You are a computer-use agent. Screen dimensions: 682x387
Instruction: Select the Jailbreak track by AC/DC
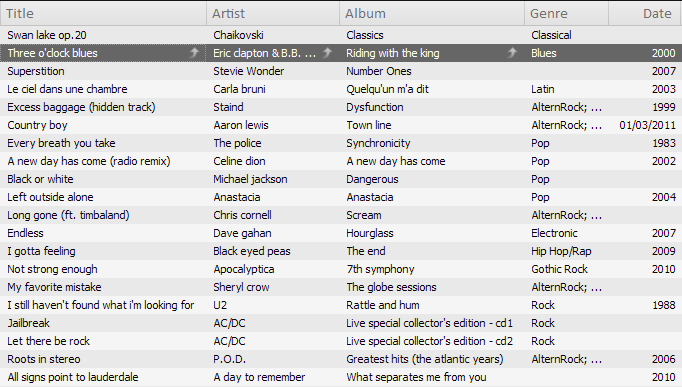coord(341,323)
